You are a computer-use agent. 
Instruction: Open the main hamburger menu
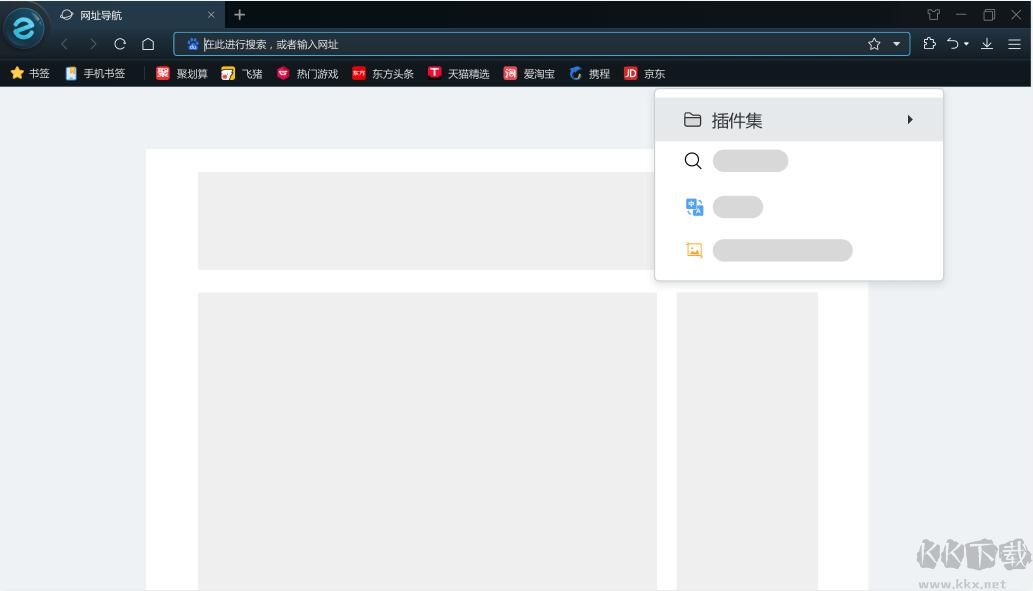[x=1015, y=44]
